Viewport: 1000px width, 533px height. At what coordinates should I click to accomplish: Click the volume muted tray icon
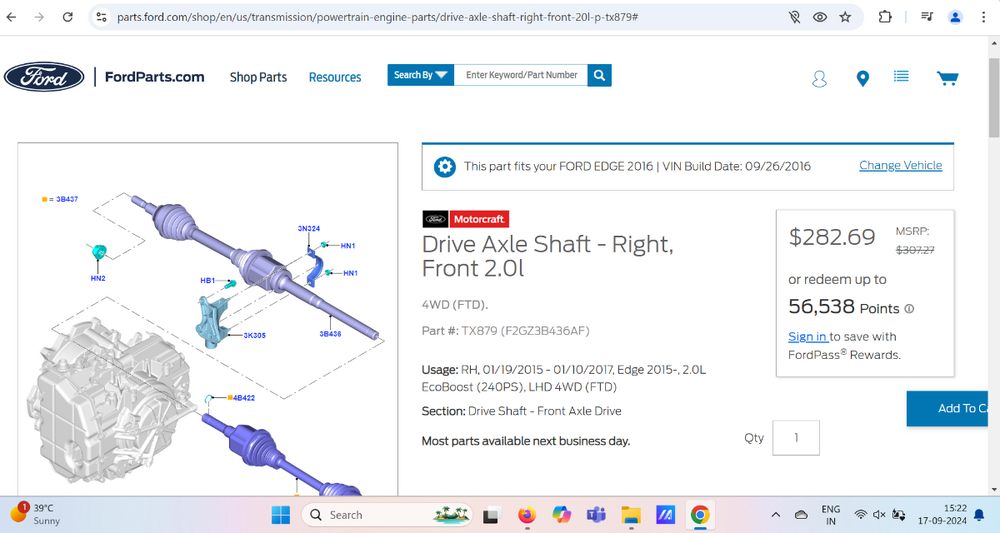point(879,515)
